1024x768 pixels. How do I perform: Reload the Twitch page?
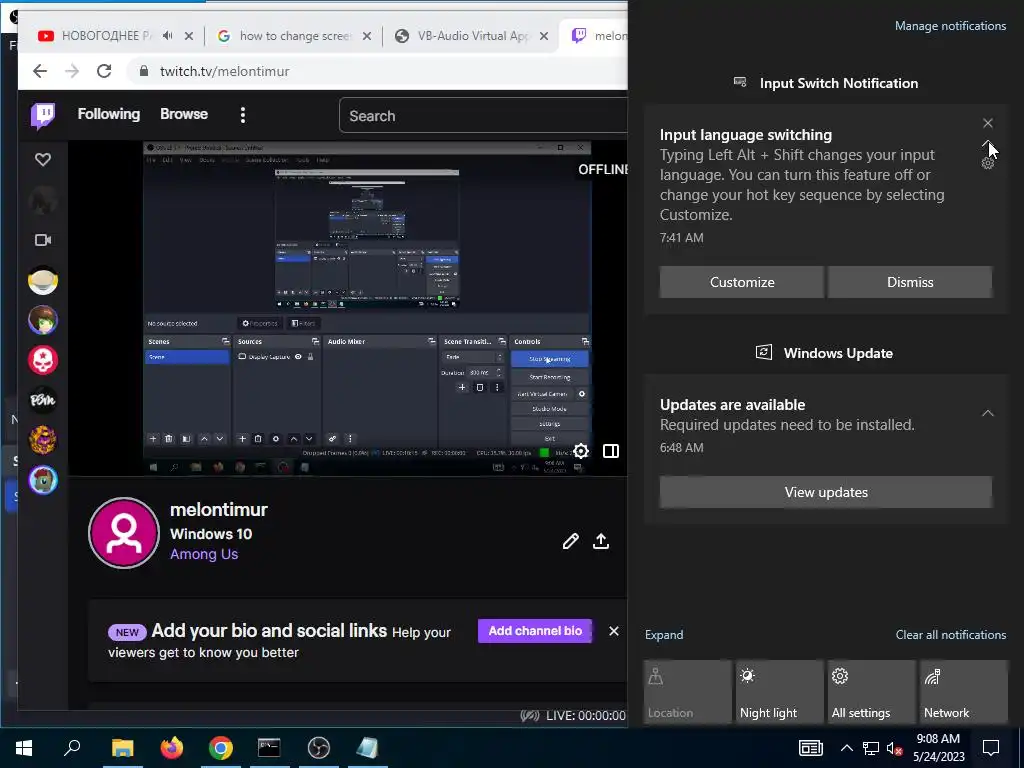pyautogui.click(x=104, y=71)
